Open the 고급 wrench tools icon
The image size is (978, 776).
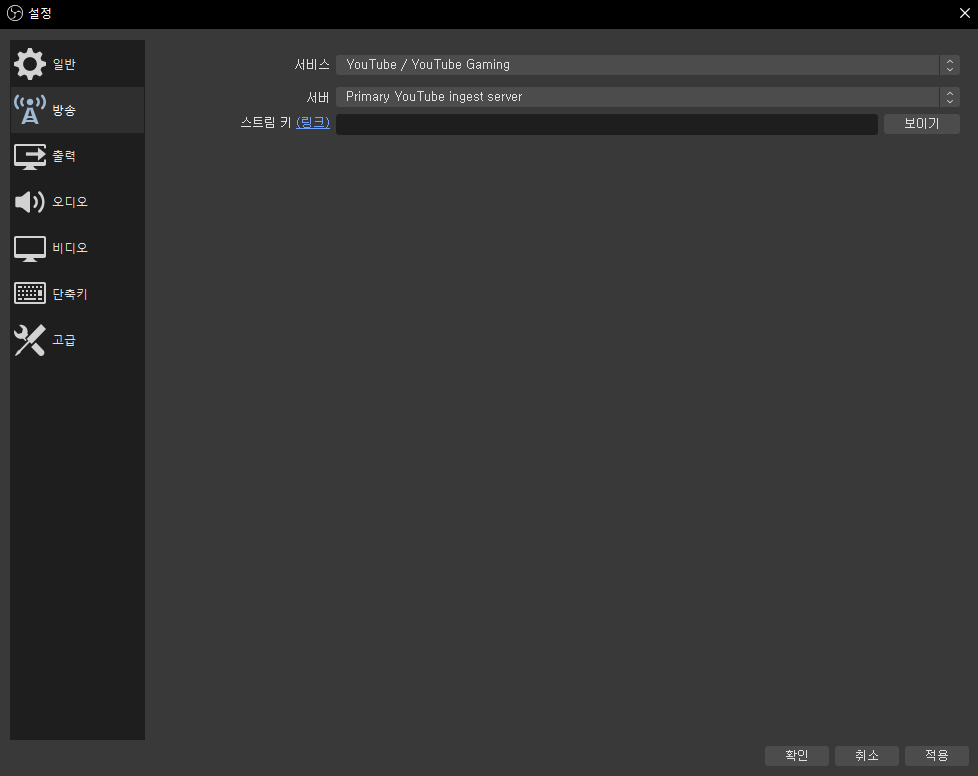[30, 340]
